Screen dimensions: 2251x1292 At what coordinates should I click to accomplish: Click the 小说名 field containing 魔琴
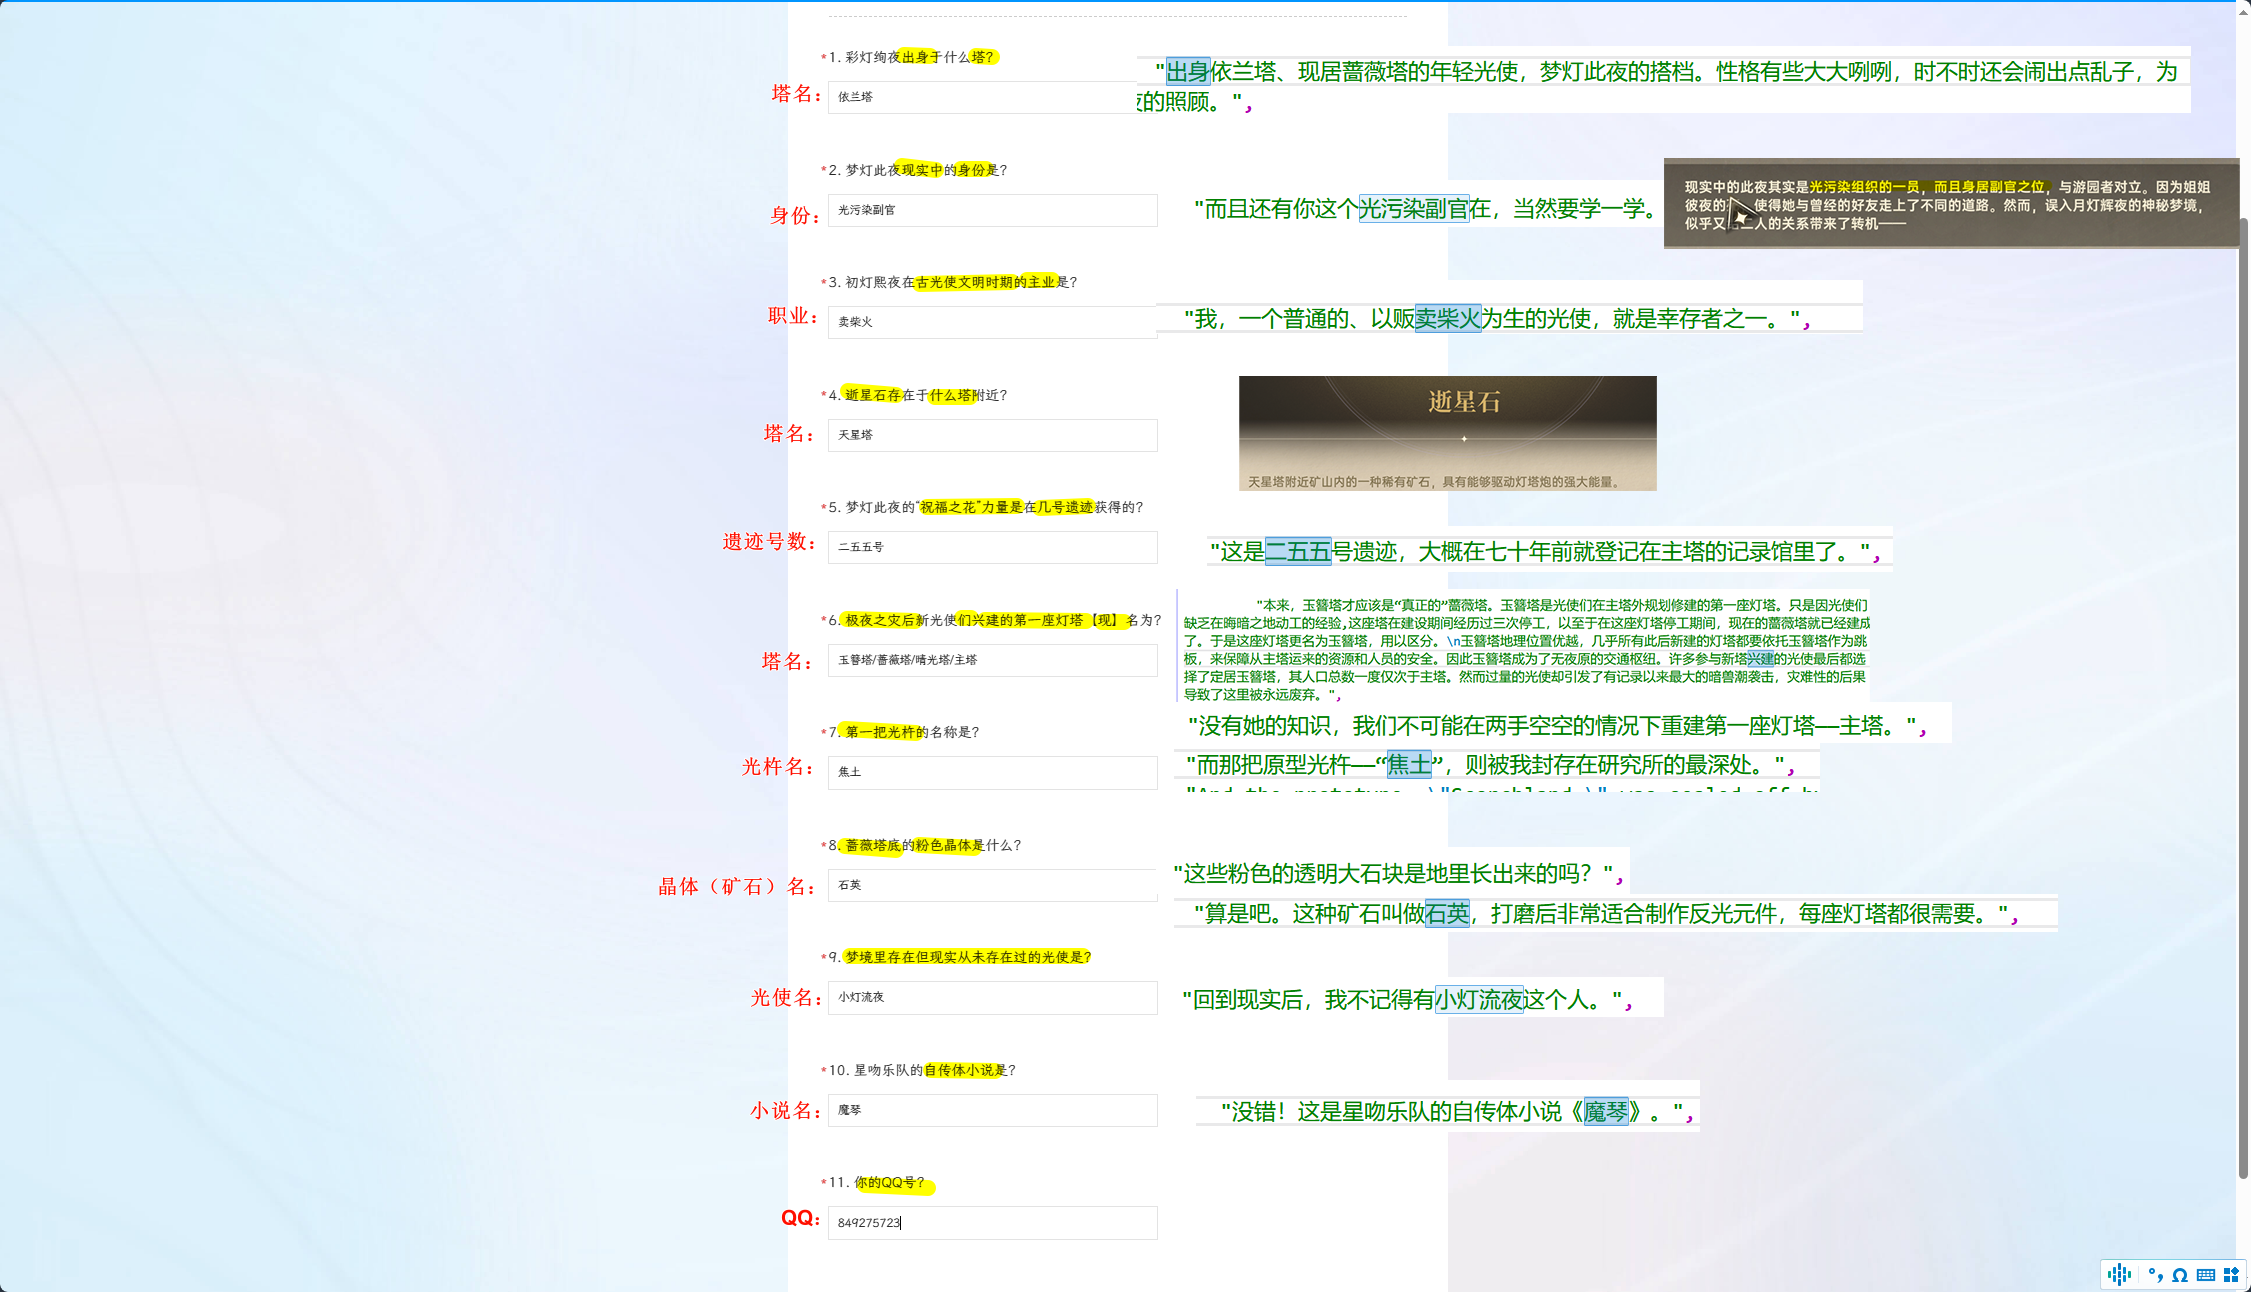click(991, 1110)
